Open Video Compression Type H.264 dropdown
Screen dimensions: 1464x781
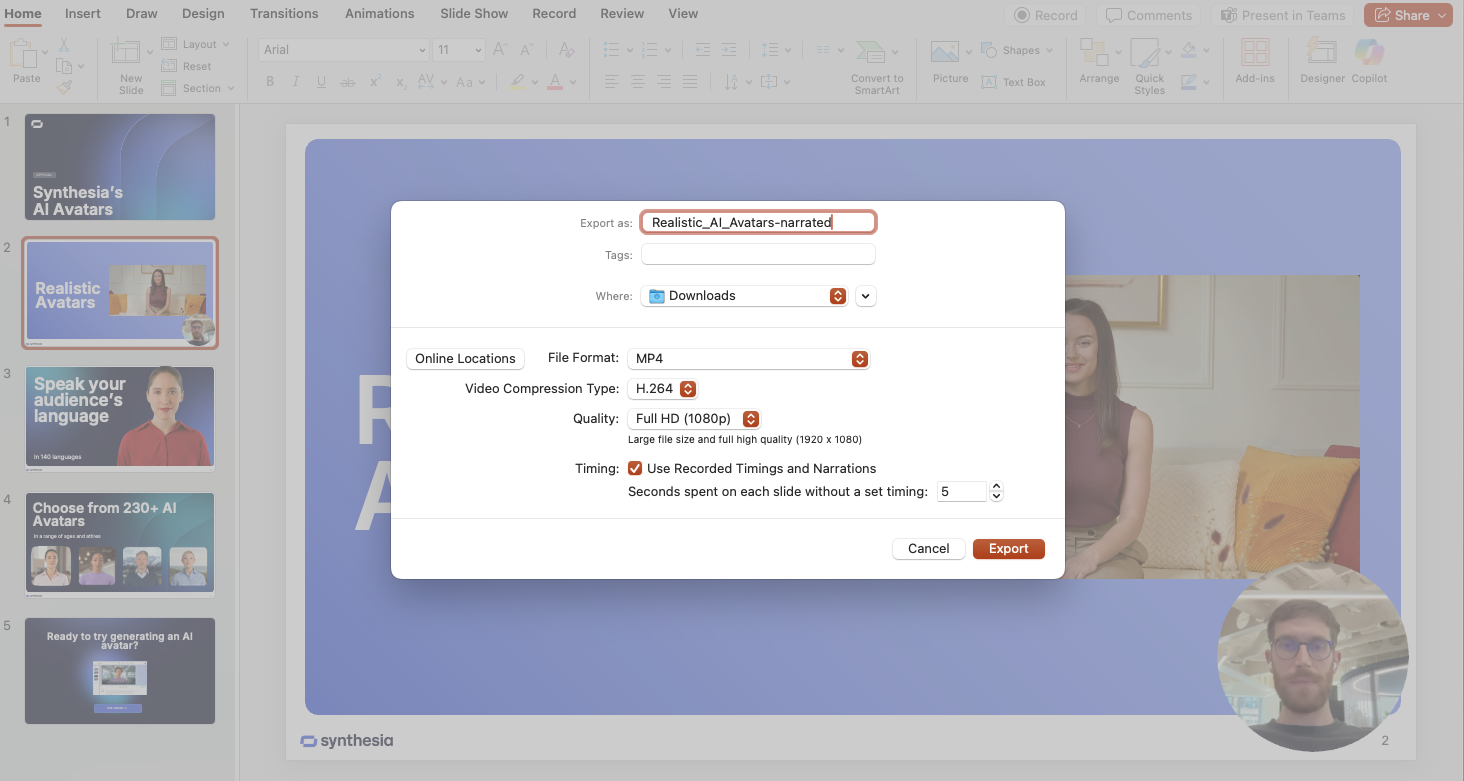[x=662, y=388]
